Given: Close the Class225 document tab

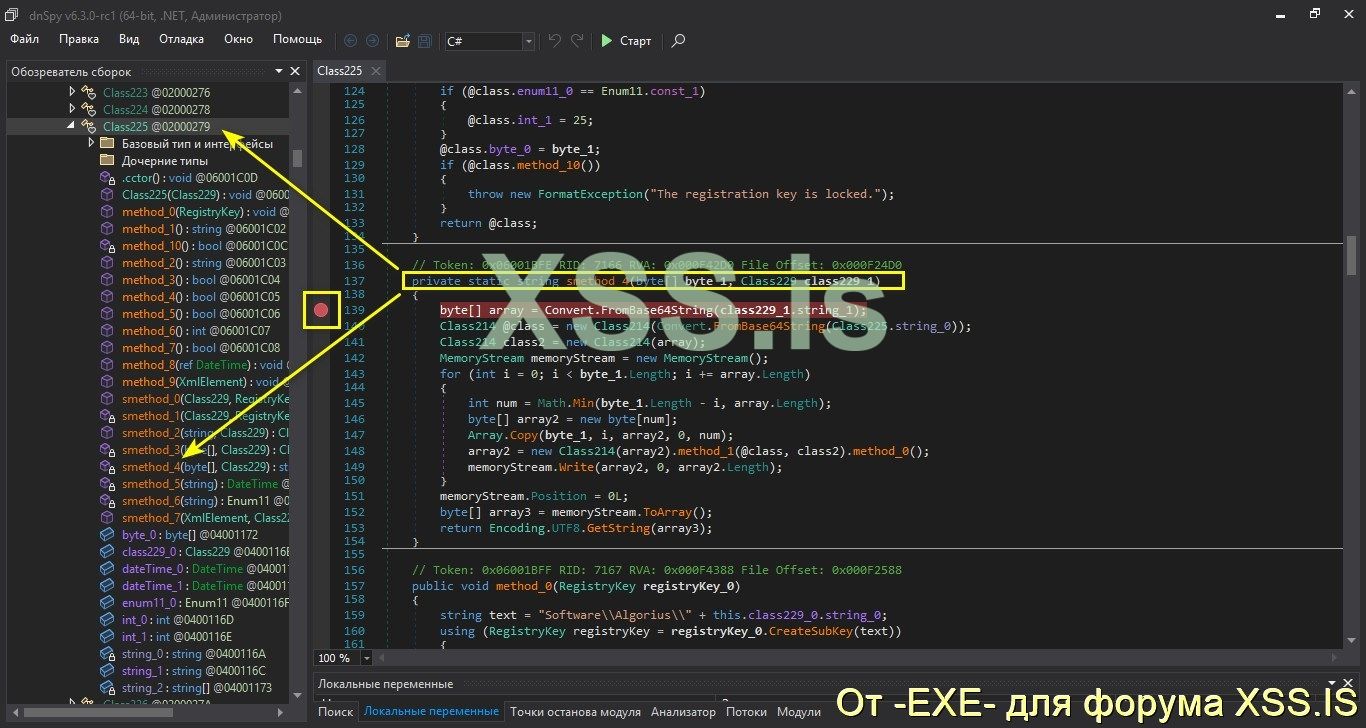Looking at the screenshot, I should pos(375,71).
